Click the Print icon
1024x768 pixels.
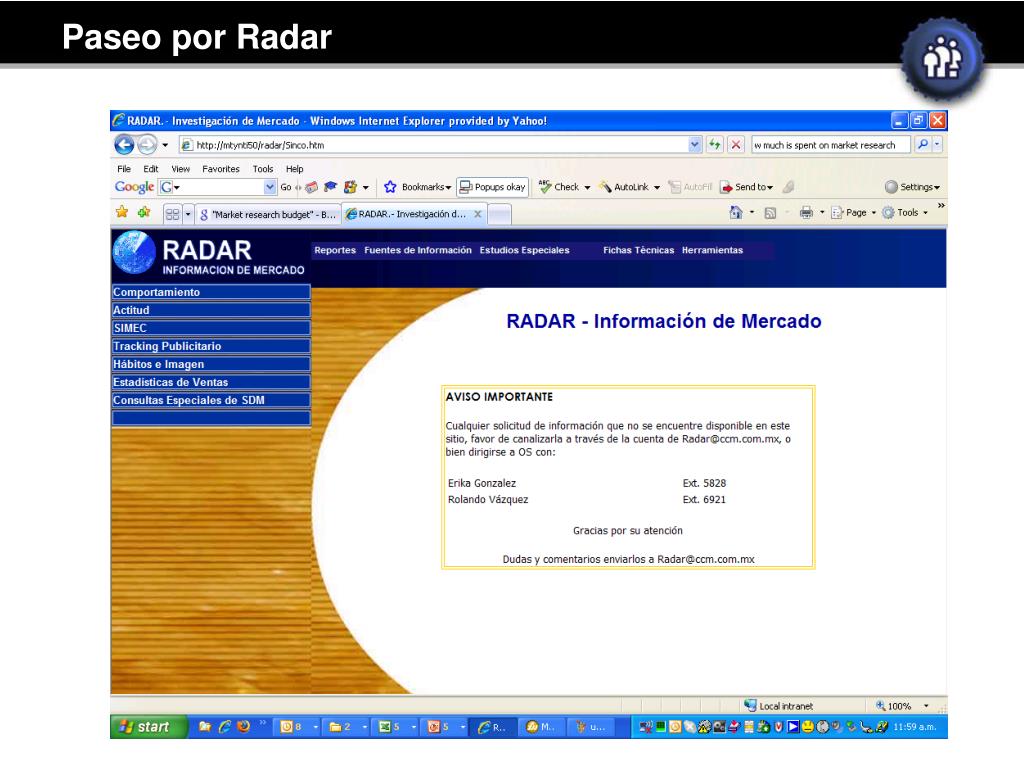tap(807, 212)
